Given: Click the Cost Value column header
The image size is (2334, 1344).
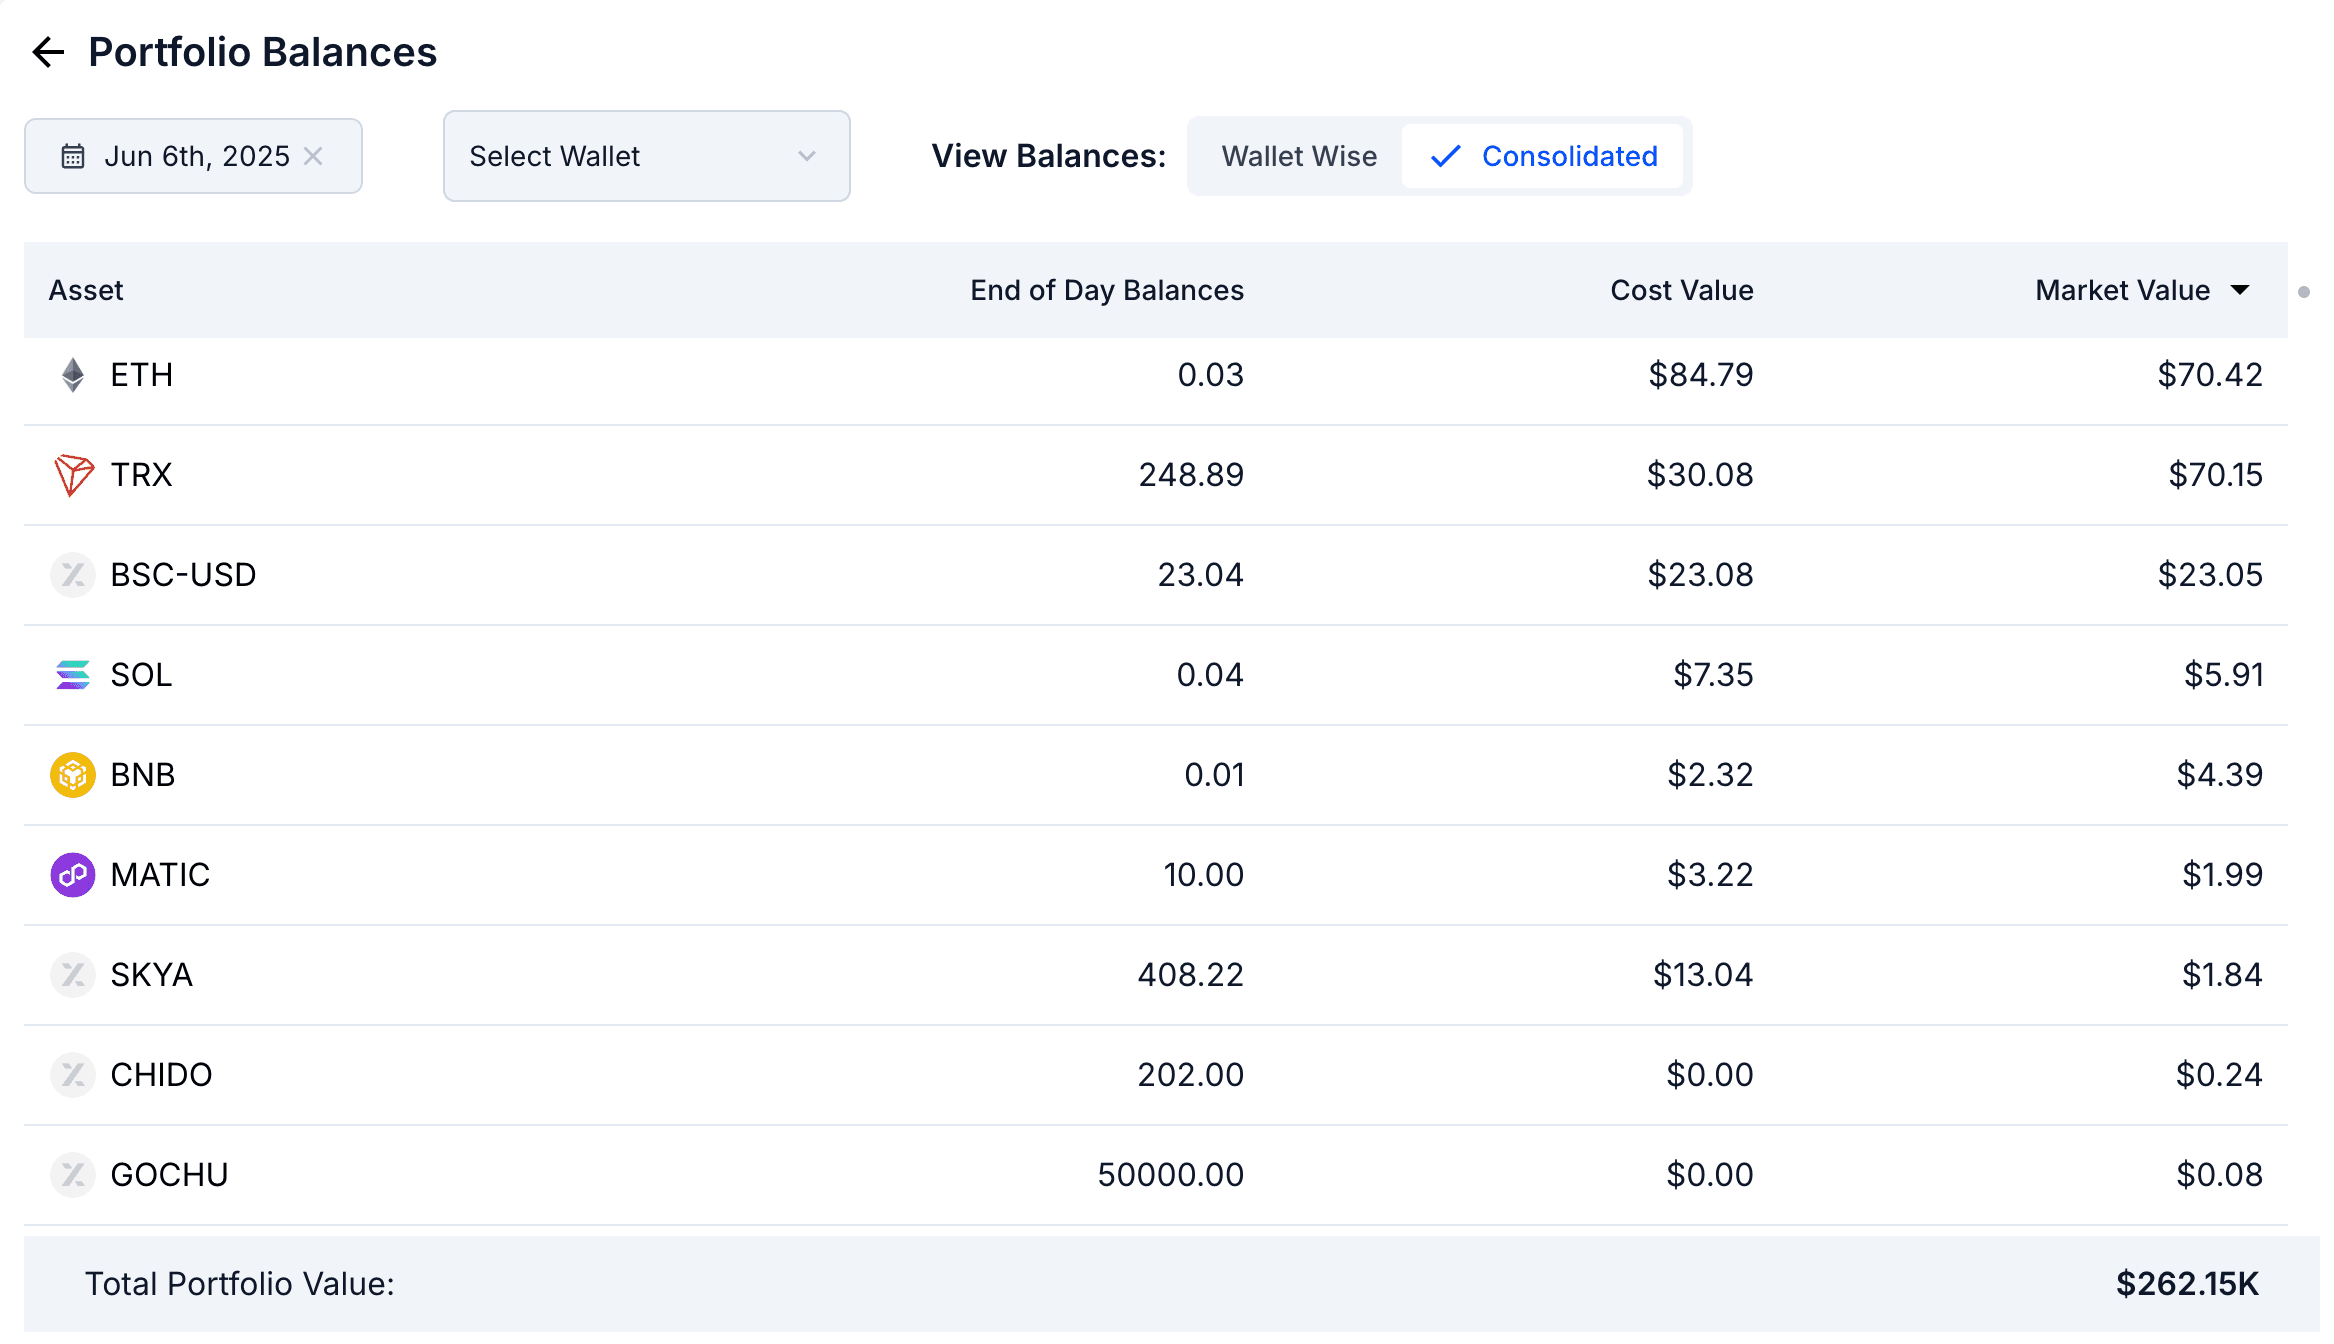Looking at the screenshot, I should (x=1681, y=290).
